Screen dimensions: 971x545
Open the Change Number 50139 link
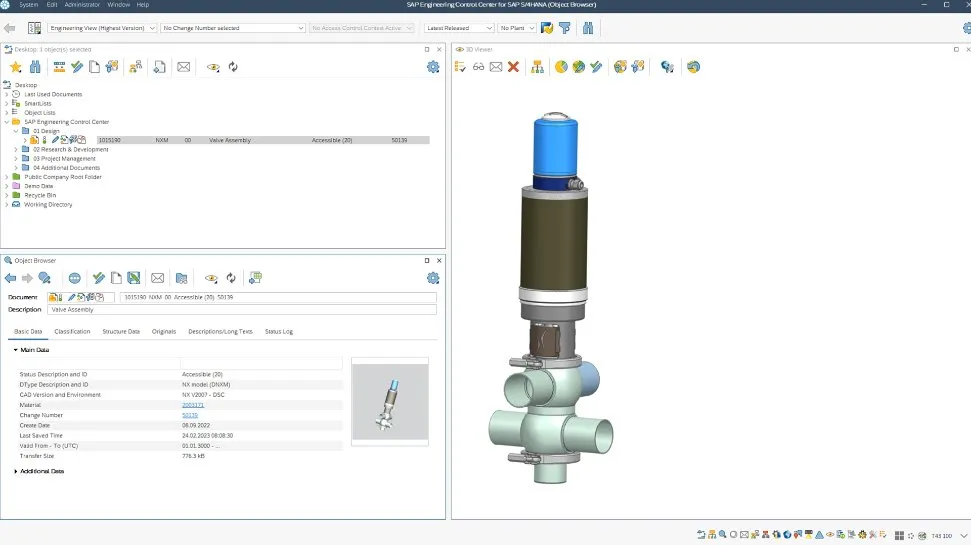190,415
